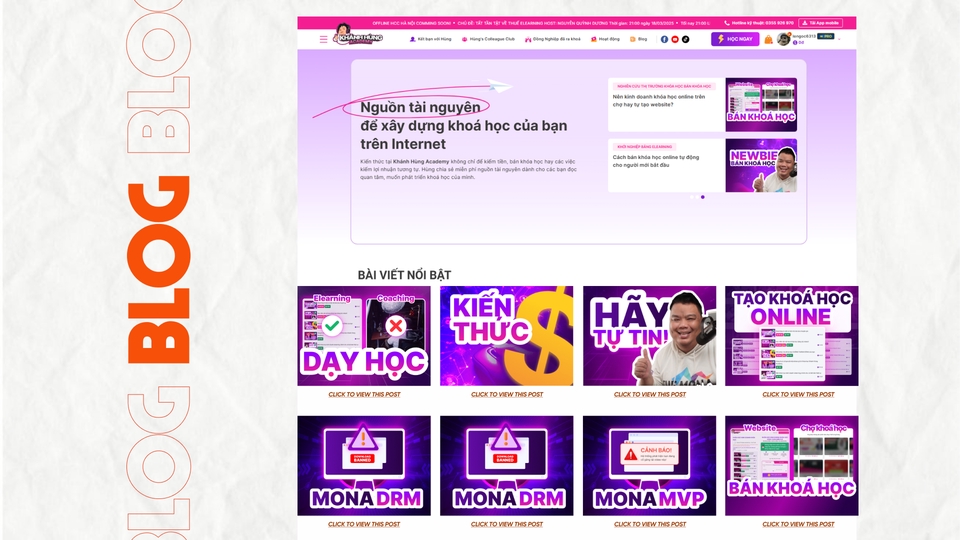Open the YouTube social icon
Viewport: 960px width, 540px height.
click(x=675, y=39)
